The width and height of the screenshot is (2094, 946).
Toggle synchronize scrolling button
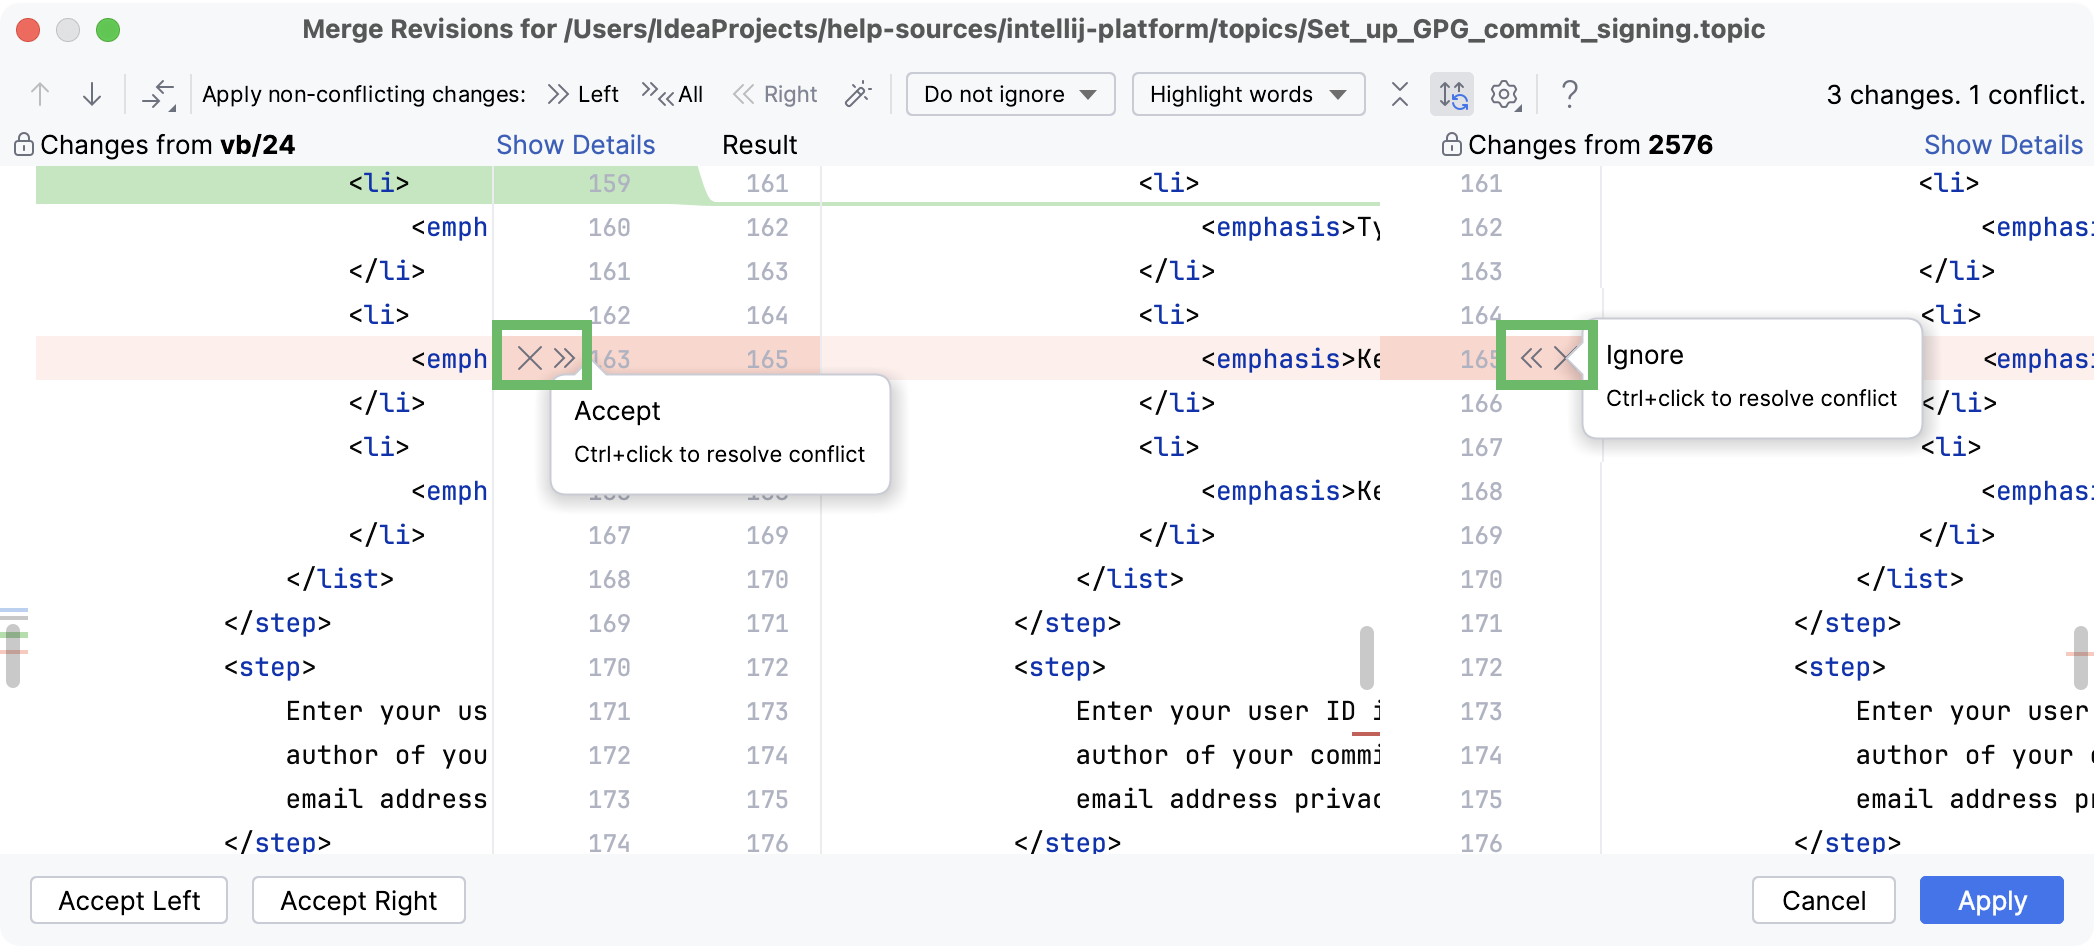click(x=1453, y=94)
